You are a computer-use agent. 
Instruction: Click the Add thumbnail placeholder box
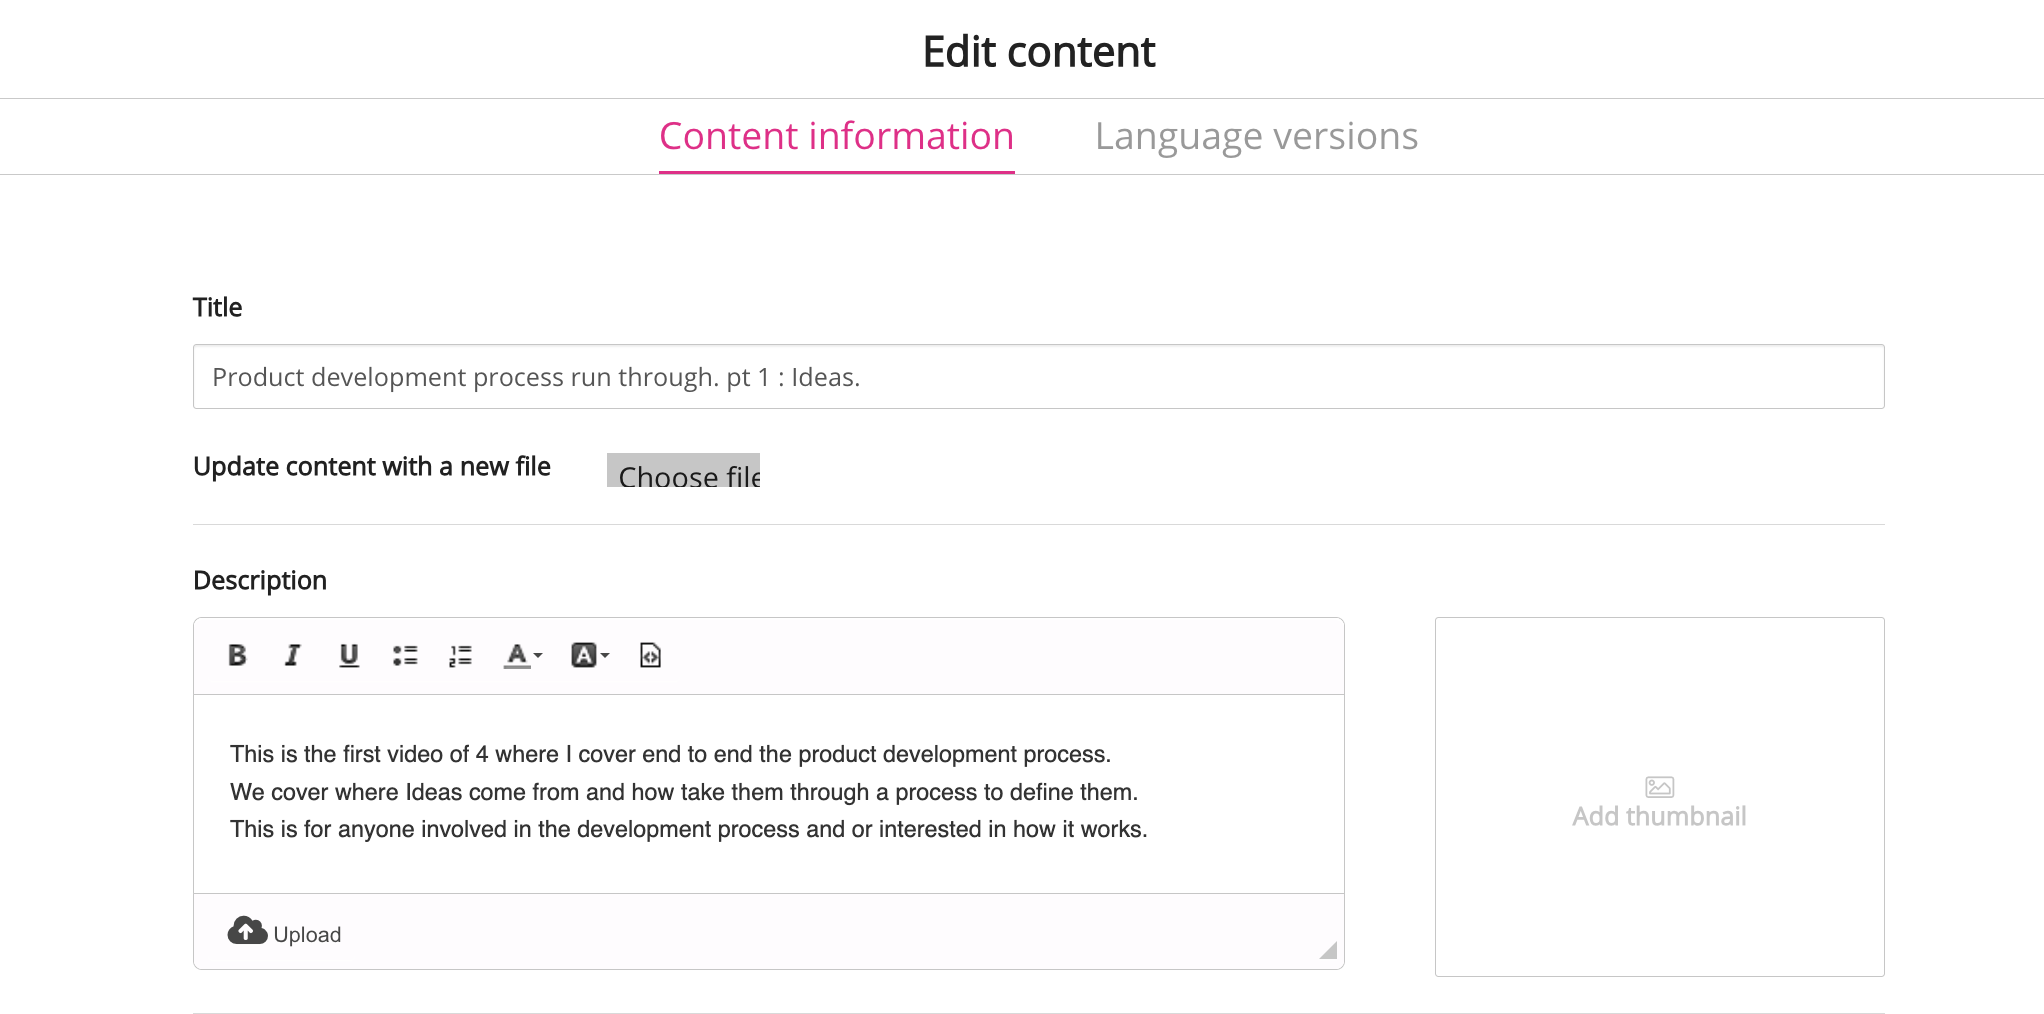click(x=1659, y=797)
